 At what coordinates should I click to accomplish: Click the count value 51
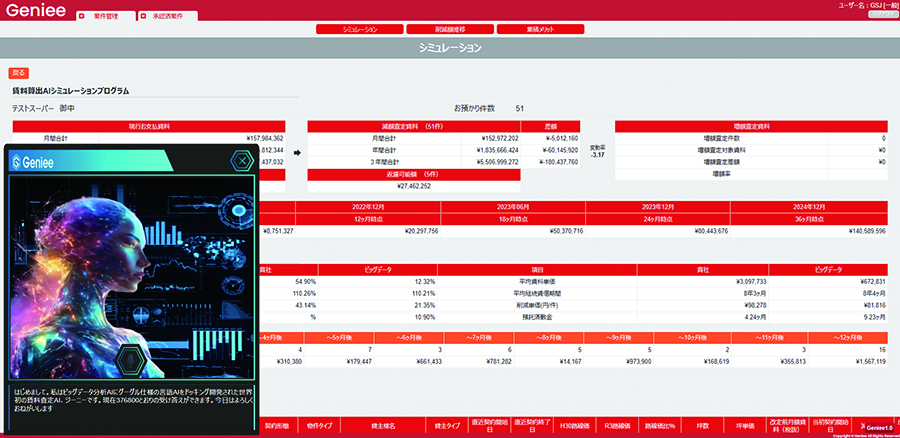[x=519, y=108]
